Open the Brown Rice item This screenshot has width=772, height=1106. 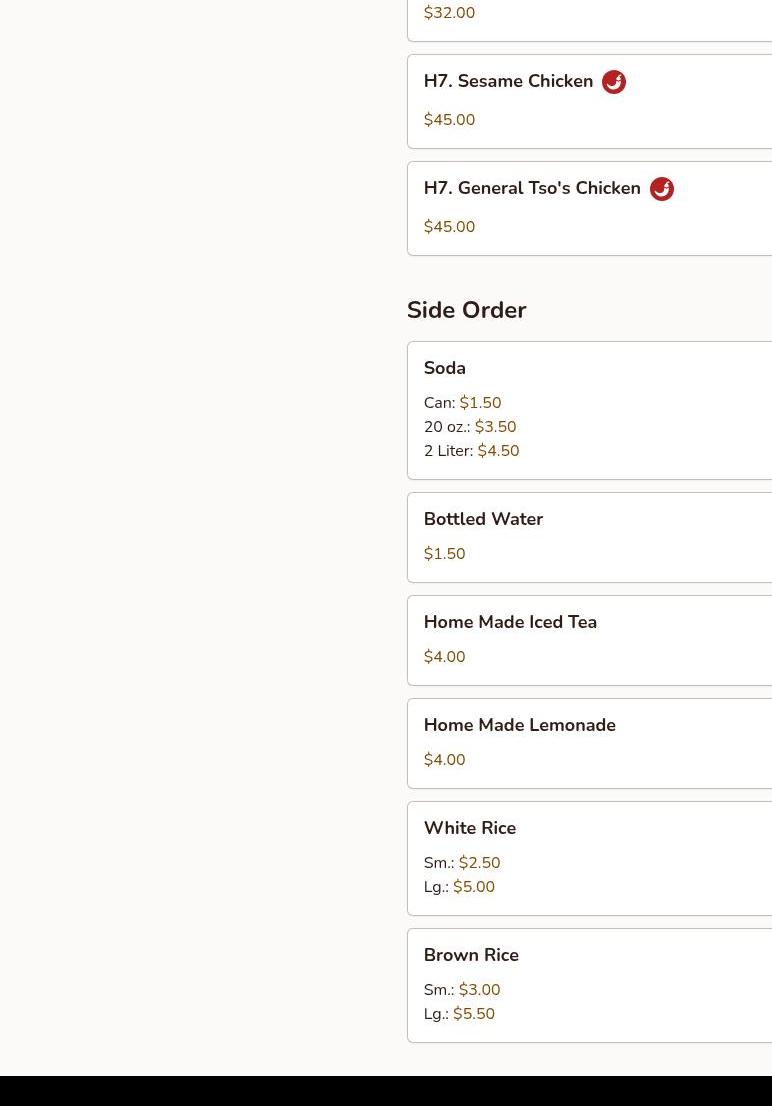click(471, 955)
